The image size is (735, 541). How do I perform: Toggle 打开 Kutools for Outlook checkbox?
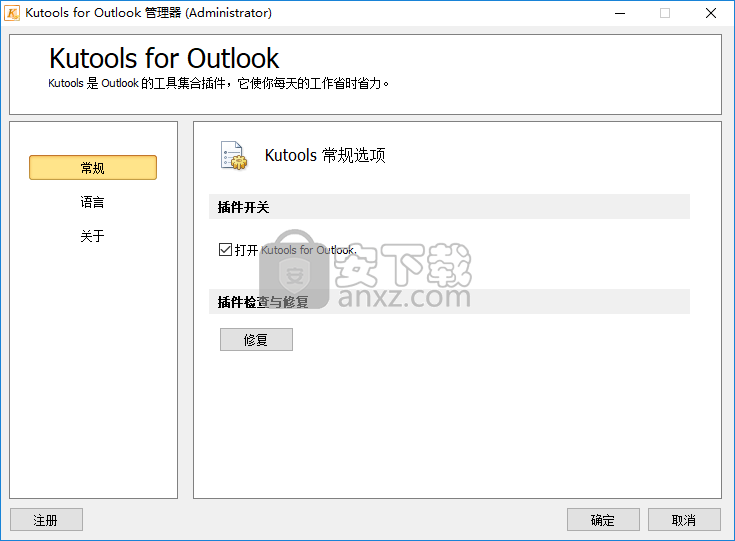click(x=225, y=249)
